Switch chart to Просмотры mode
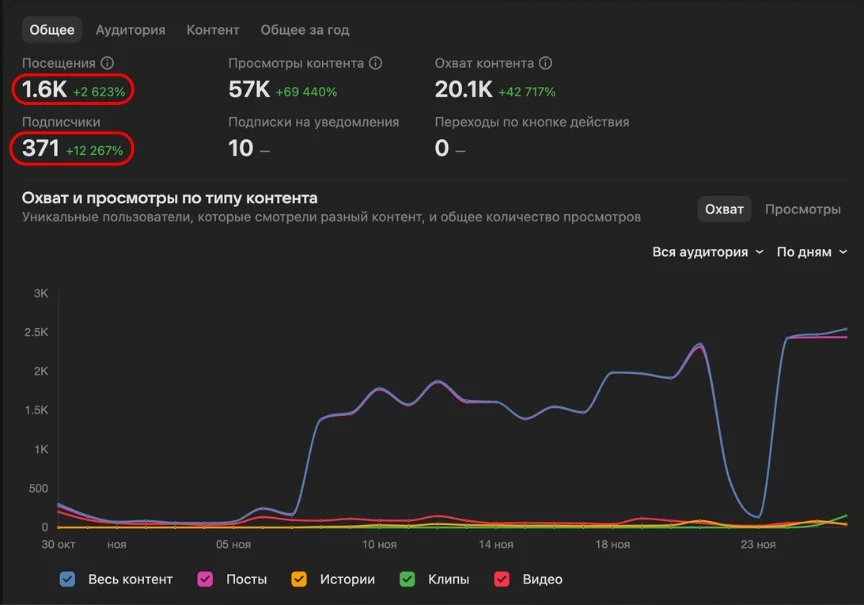864x605 pixels. 803,209
